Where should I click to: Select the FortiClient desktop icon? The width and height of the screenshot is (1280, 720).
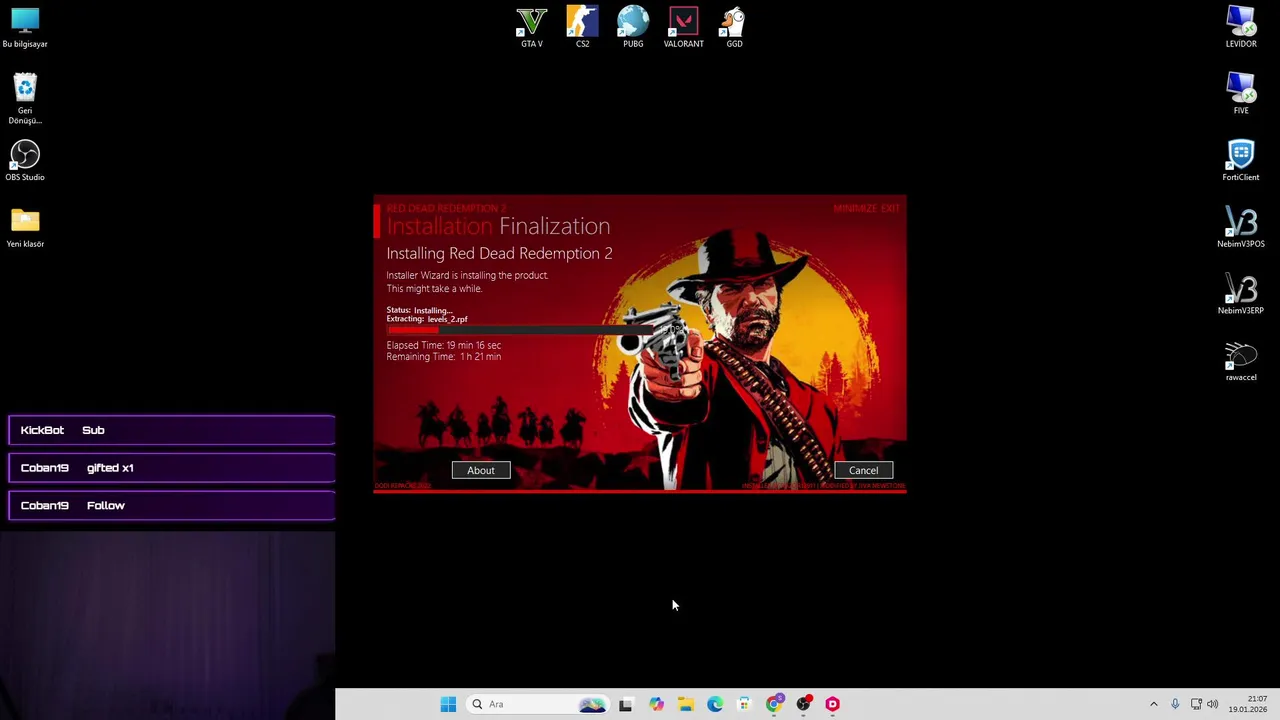pos(1241,160)
